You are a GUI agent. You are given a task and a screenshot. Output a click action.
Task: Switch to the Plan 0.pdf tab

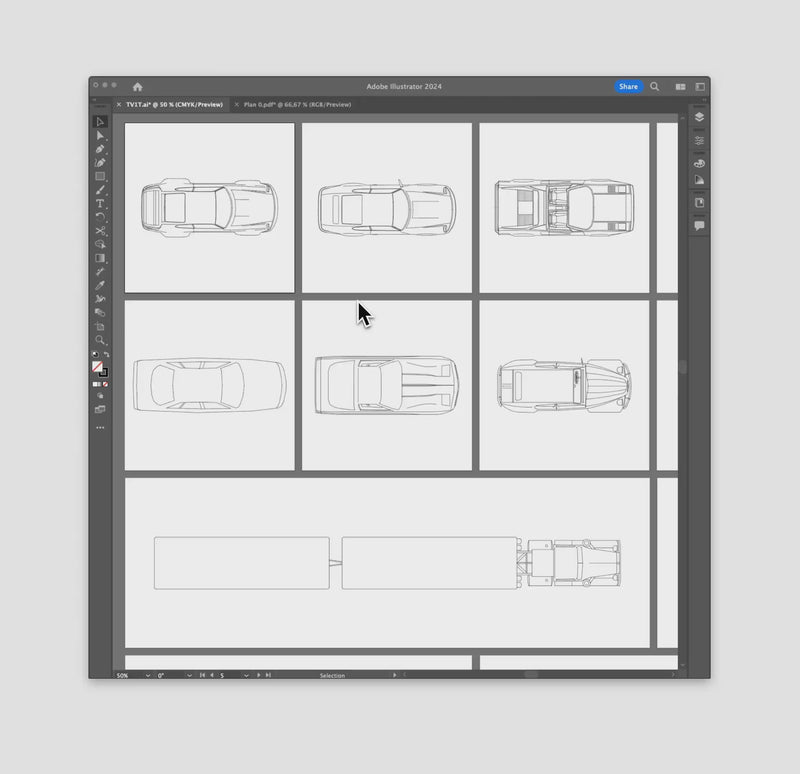tap(297, 105)
